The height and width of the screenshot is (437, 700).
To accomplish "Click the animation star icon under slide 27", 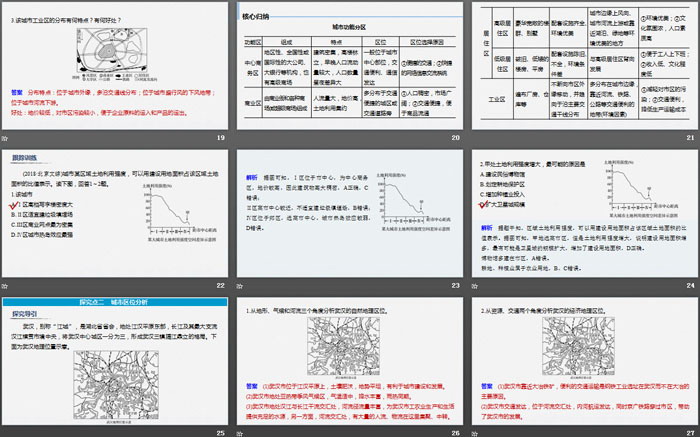I will [x=475, y=433].
